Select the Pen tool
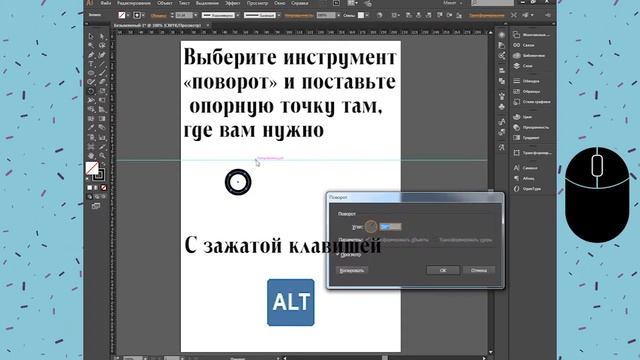This screenshot has width=640, height=360. [91, 55]
